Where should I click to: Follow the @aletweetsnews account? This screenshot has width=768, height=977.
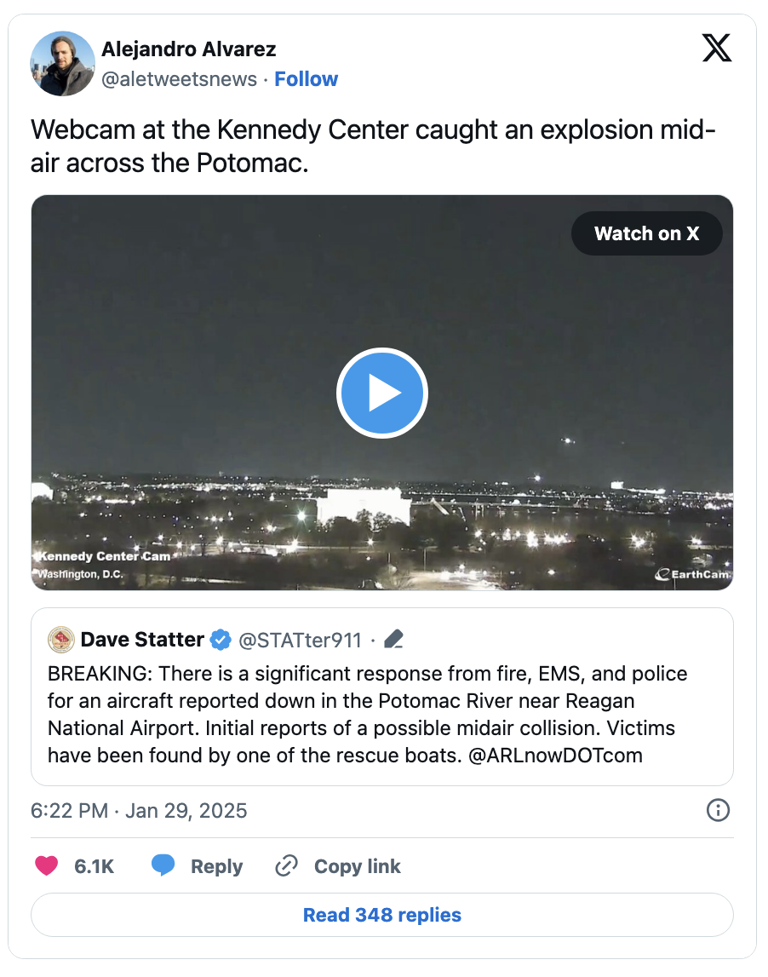click(x=306, y=79)
